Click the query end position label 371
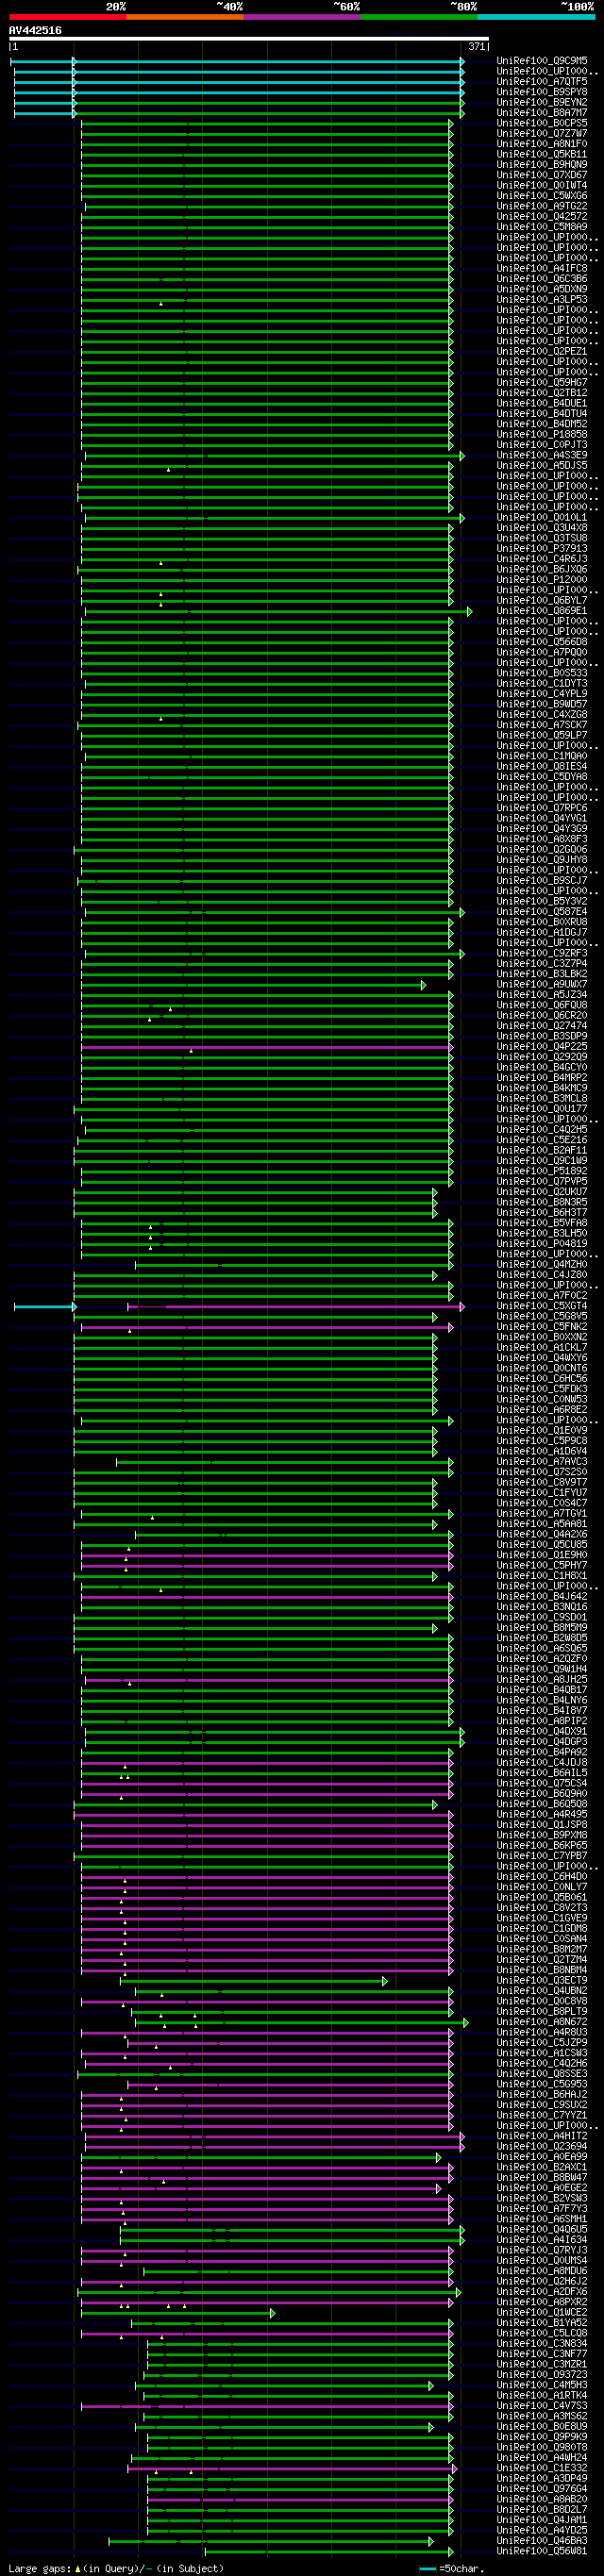 pyautogui.click(x=476, y=47)
